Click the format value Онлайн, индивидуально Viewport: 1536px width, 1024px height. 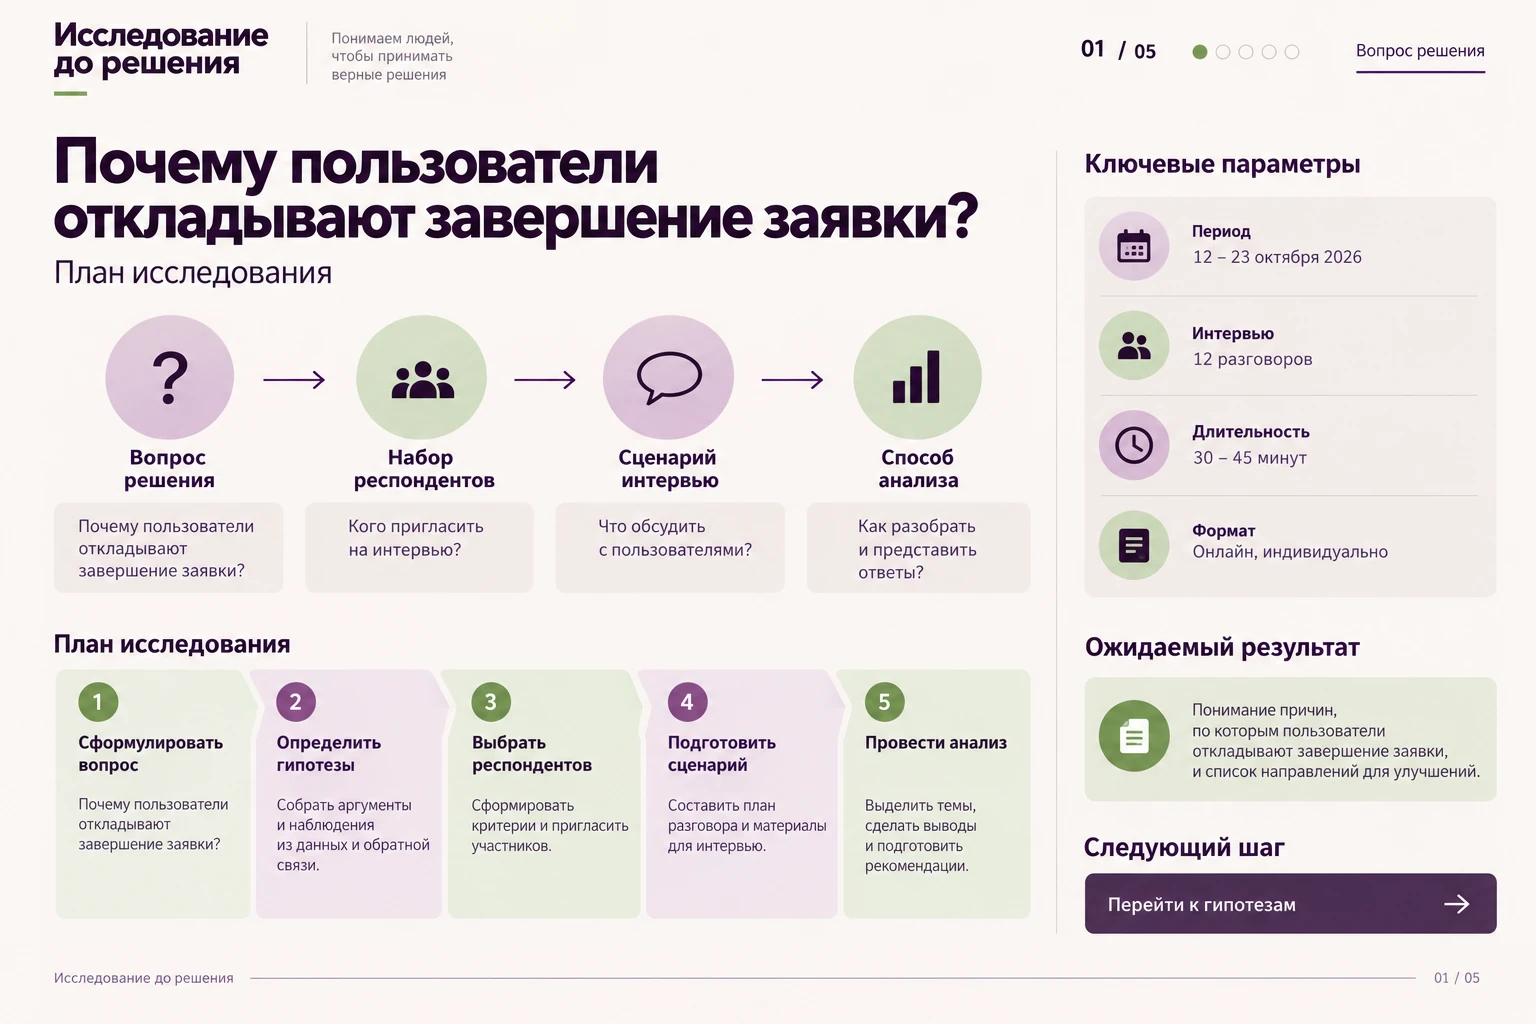1290,552
